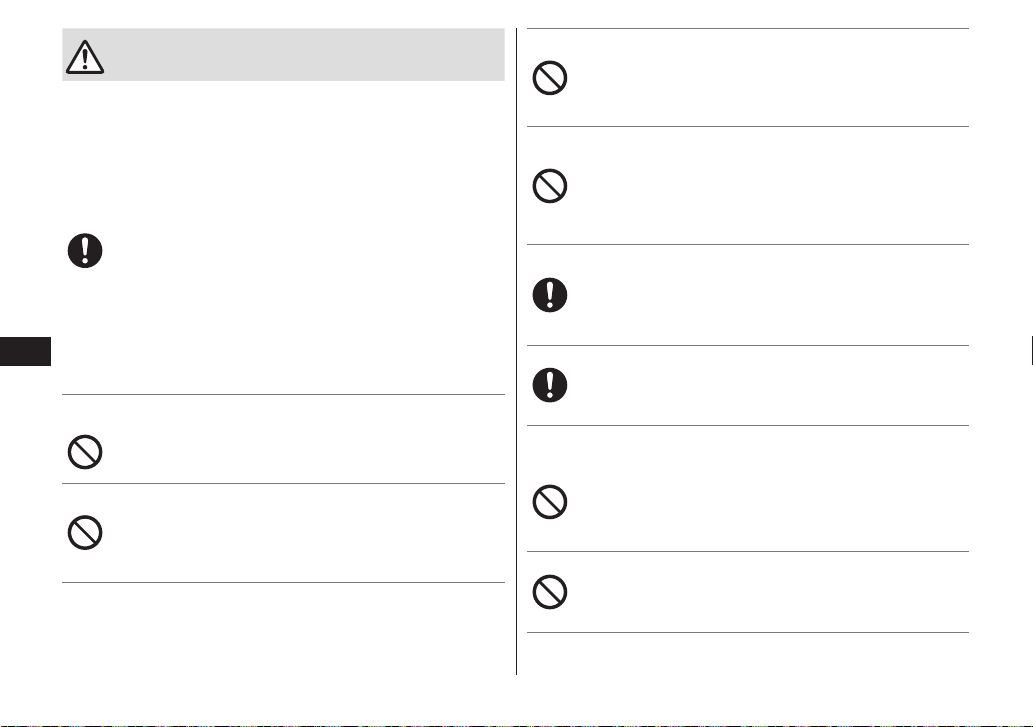This screenshot has width=1033, height=727.
Task: Click the warning triangle icon in gray header
Action: coord(85,57)
